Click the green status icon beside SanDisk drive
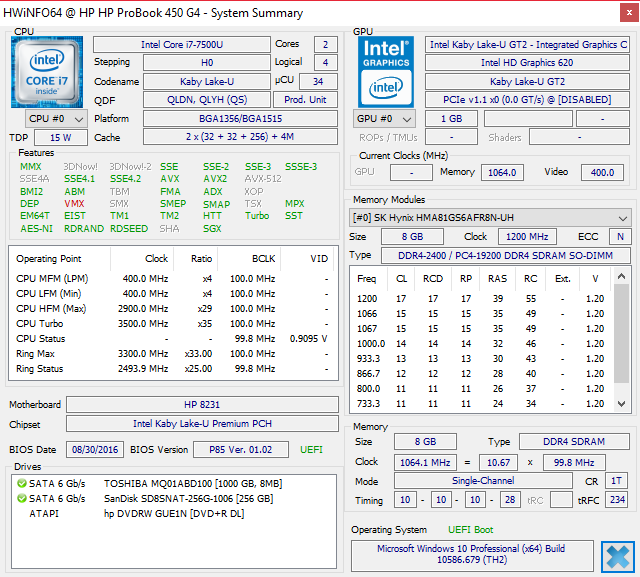The height and width of the screenshot is (577, 640). pos(22,498)
